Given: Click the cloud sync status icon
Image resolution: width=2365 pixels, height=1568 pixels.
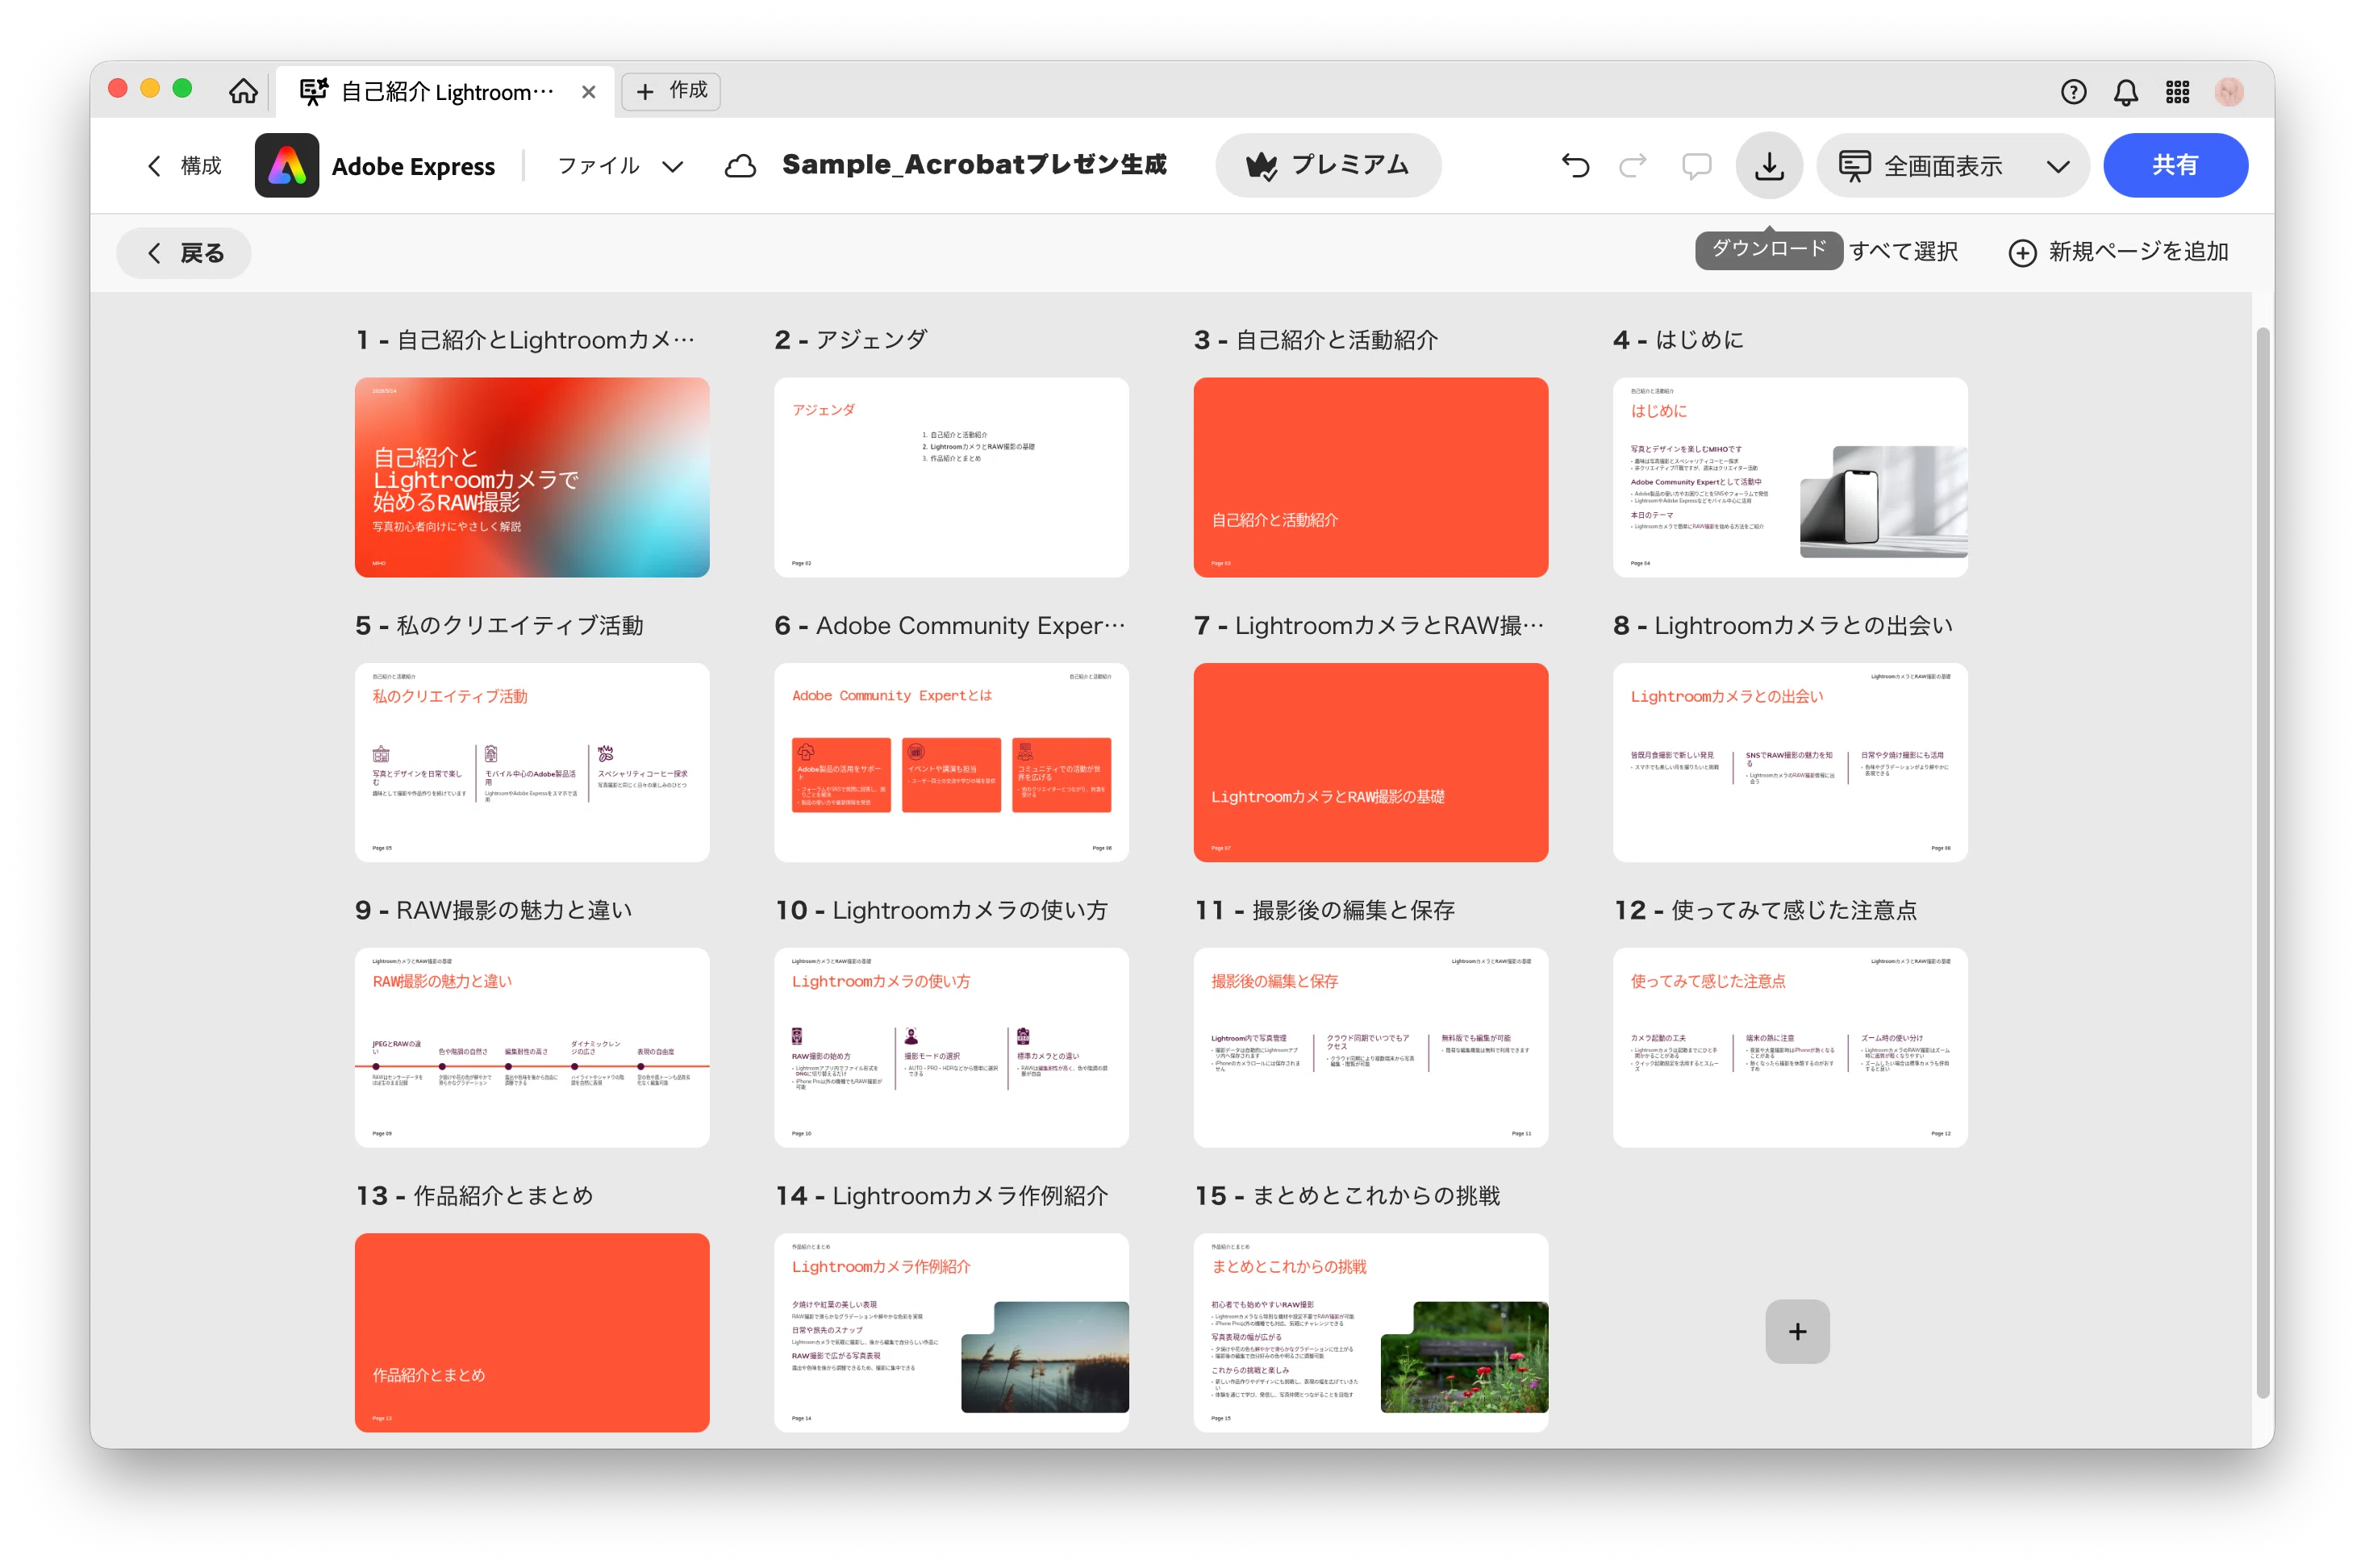Looking at the screenshot, I should click(740, 166).
